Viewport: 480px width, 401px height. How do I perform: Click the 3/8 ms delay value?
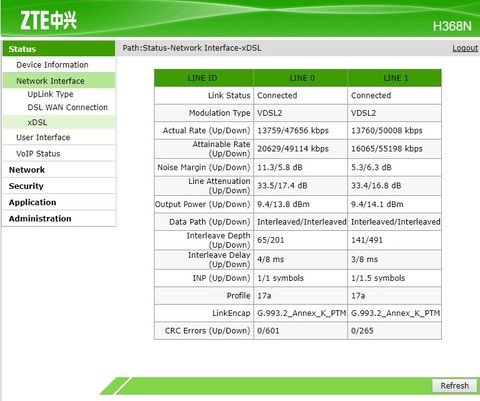[364, 260]
